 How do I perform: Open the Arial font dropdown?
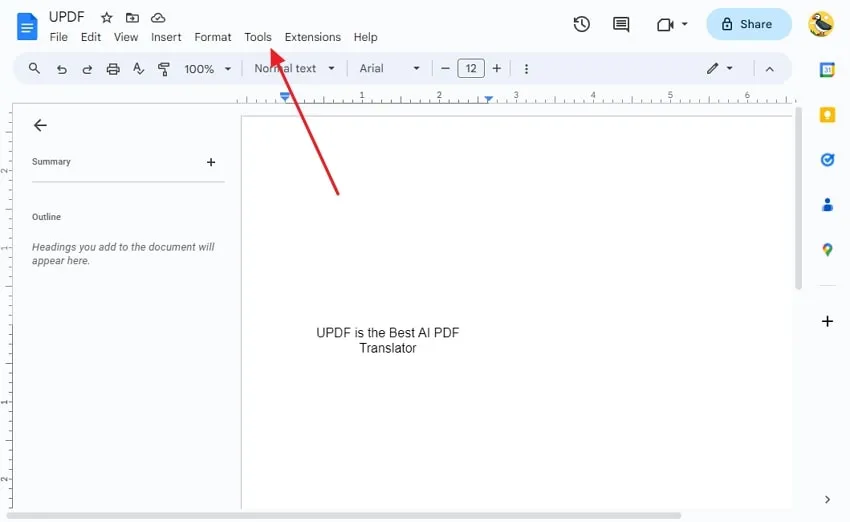coord(389,68)
